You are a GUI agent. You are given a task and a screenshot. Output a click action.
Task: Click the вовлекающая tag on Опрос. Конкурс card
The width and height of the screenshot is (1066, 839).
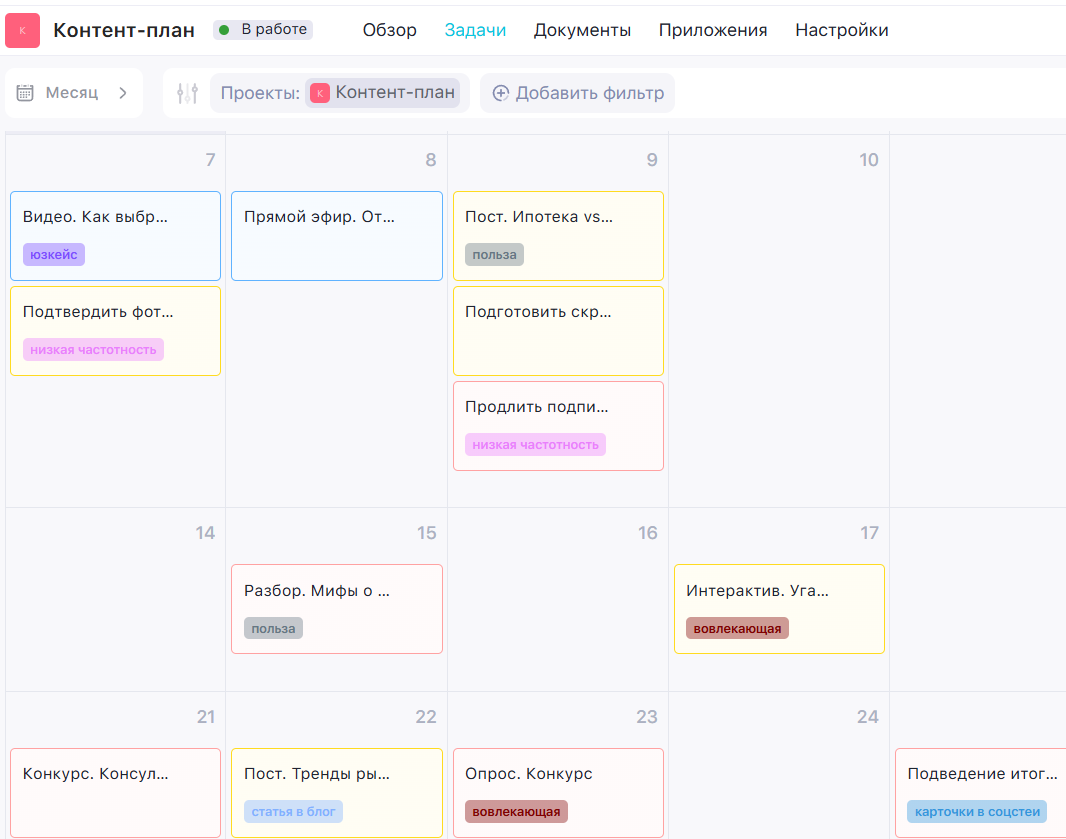[516, 812]
